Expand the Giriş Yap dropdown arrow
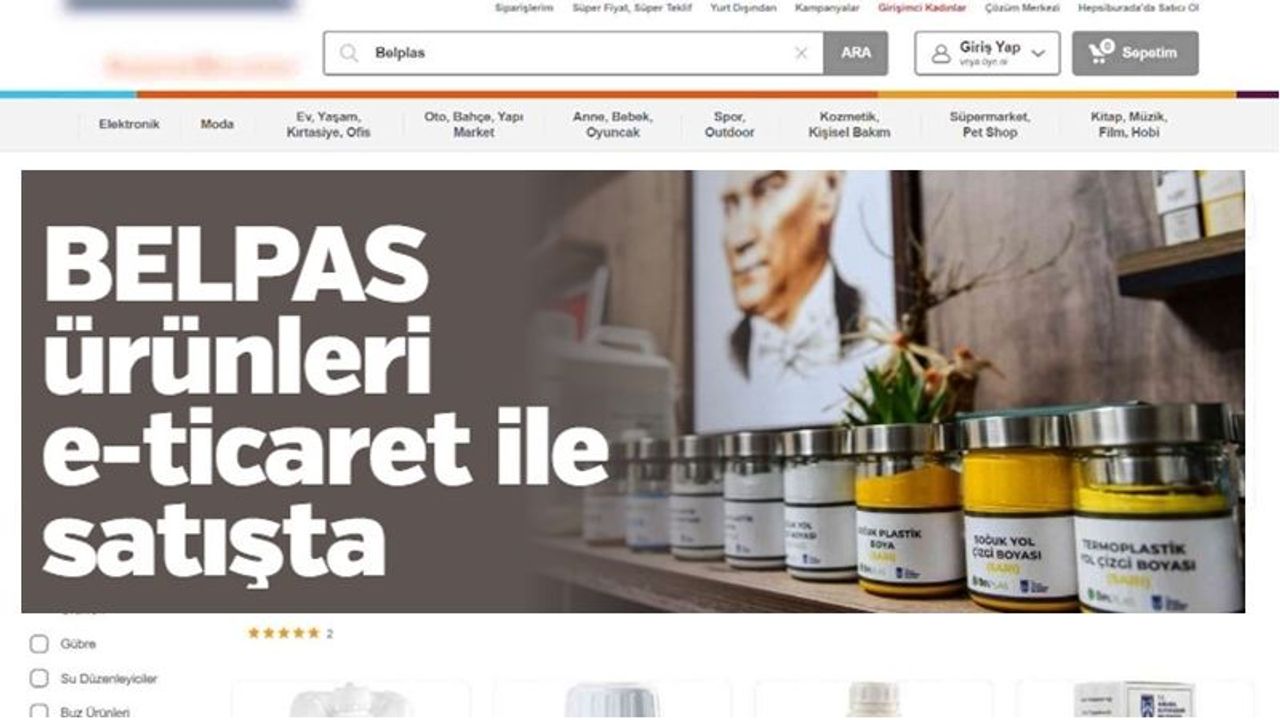This screenshot has width=1280, height=720. (x=1038, y=53)
